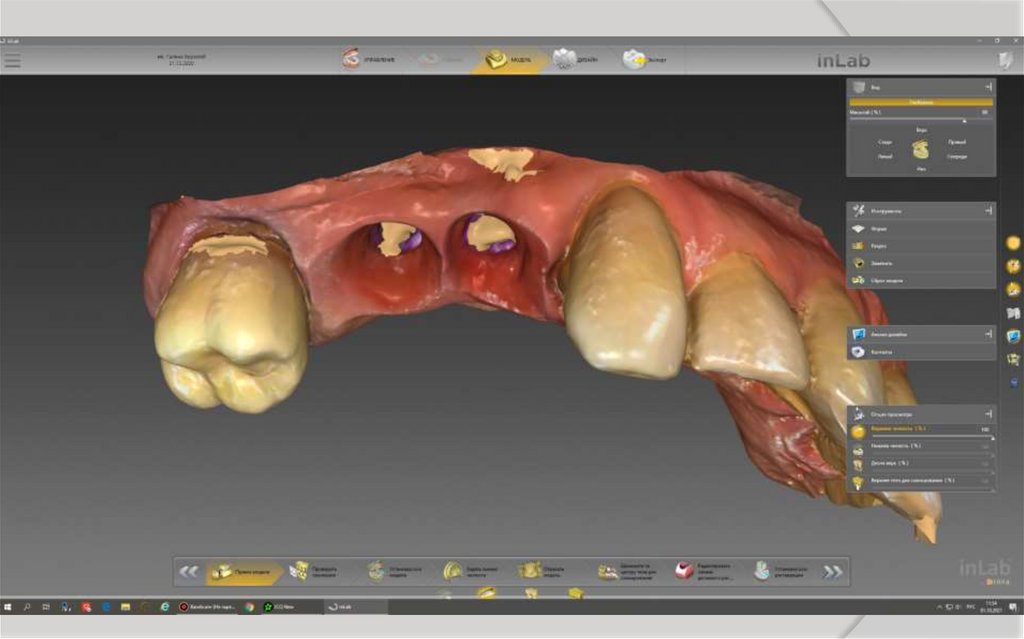The width and height of the screenshot is (1024, 639).
Task: Click the topmost gold sphere icon in side strip
Action: point(1013,243)
